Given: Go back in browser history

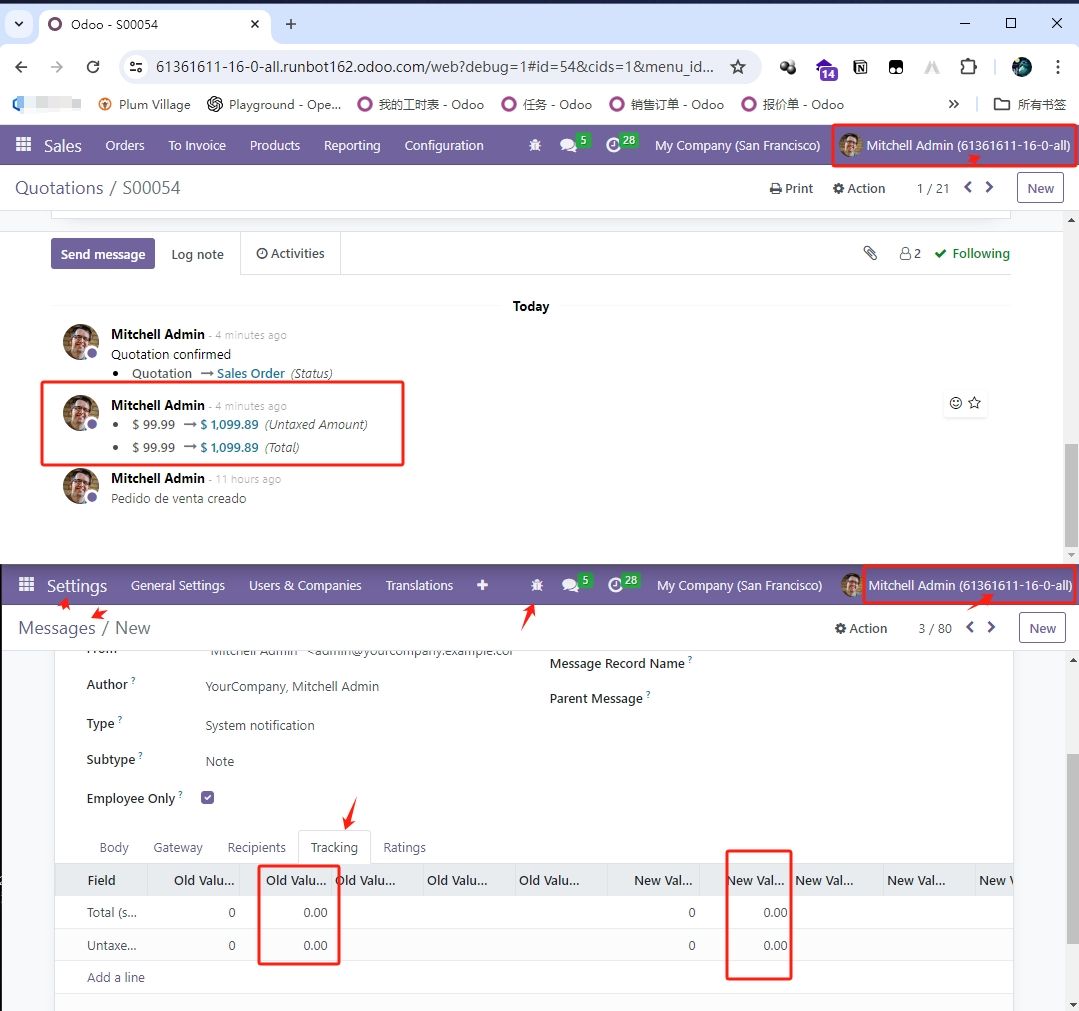Looking at the screenshot, I should tap(21, 67).
